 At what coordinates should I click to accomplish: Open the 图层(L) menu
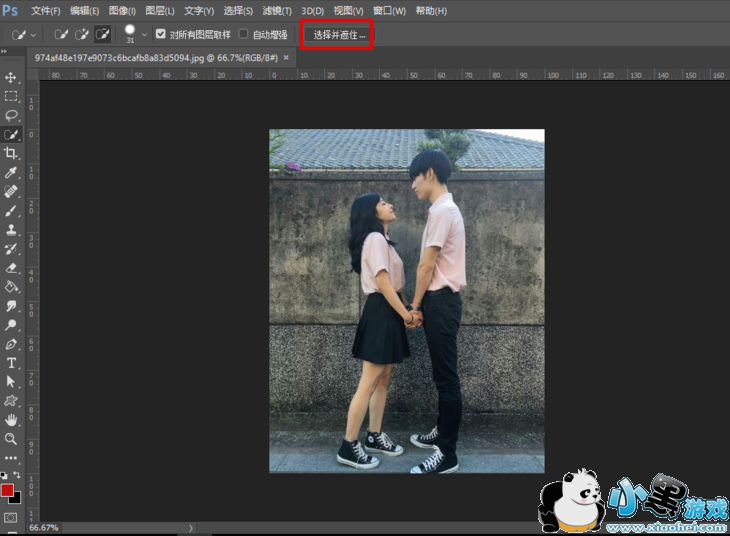(x=160, y=11)
